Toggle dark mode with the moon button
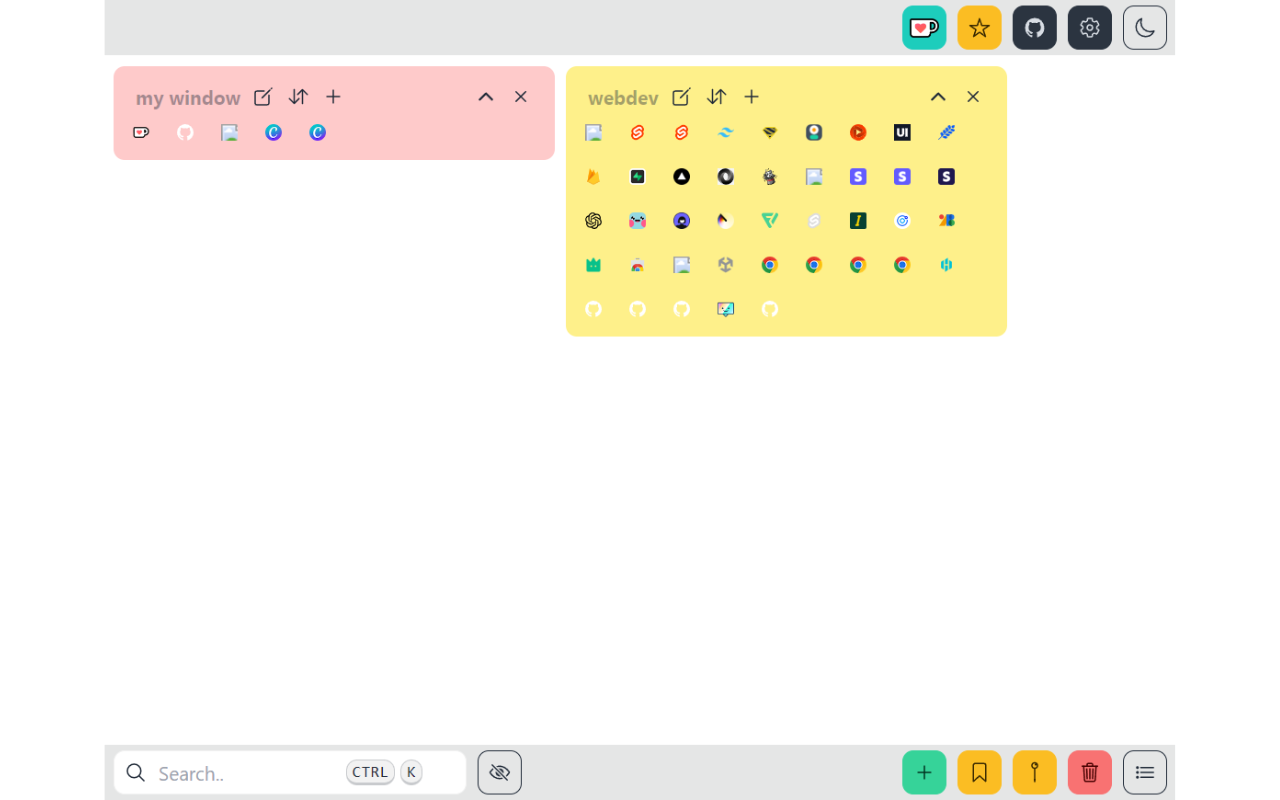This screenshot has width=1280, height=800. [1144, 27]
